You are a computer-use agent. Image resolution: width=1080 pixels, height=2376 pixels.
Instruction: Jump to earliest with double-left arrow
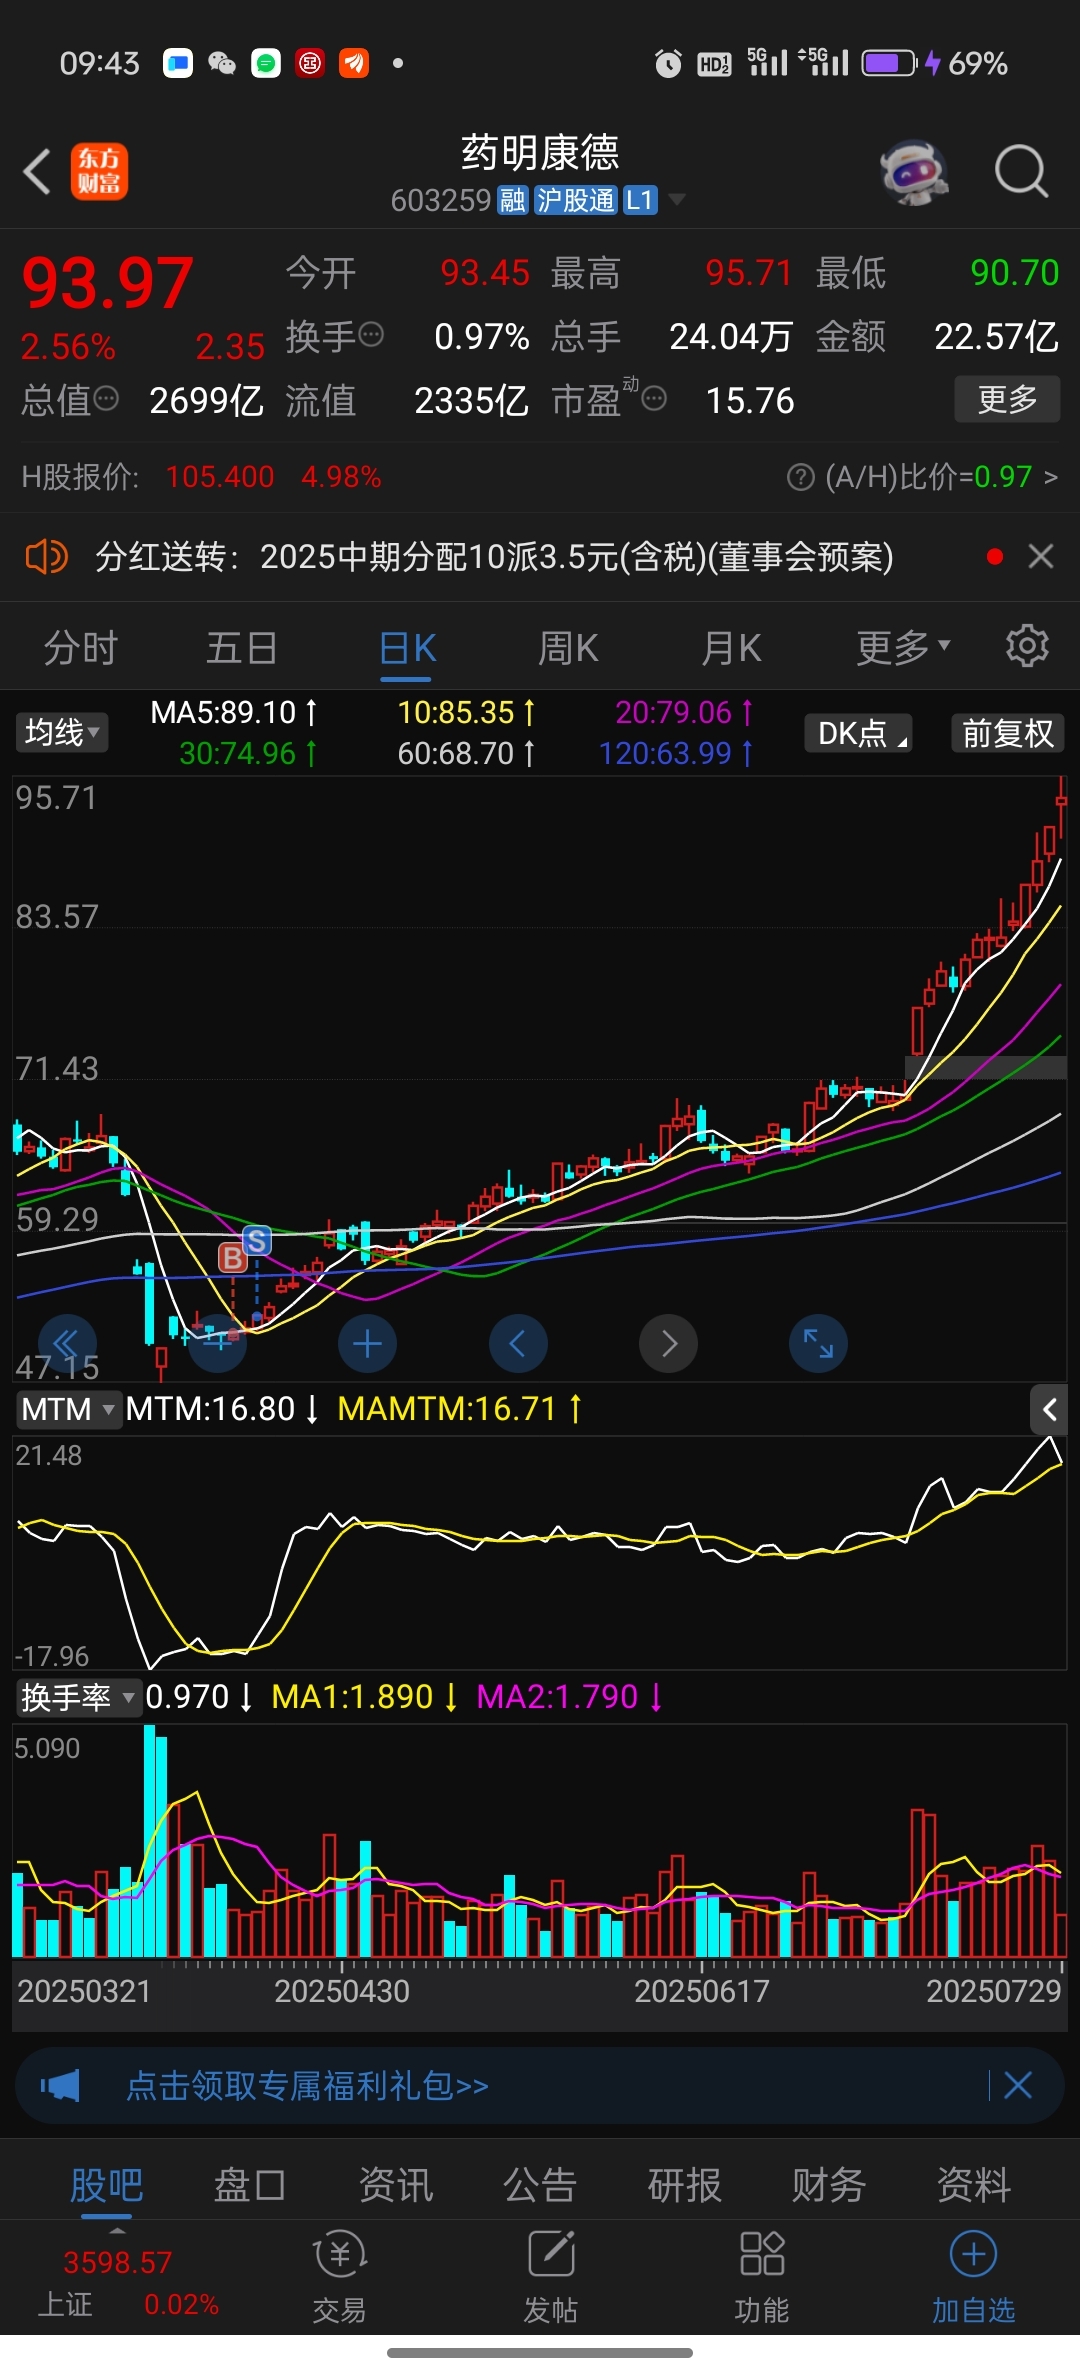pyautogui.click(x=67, y=1343)
